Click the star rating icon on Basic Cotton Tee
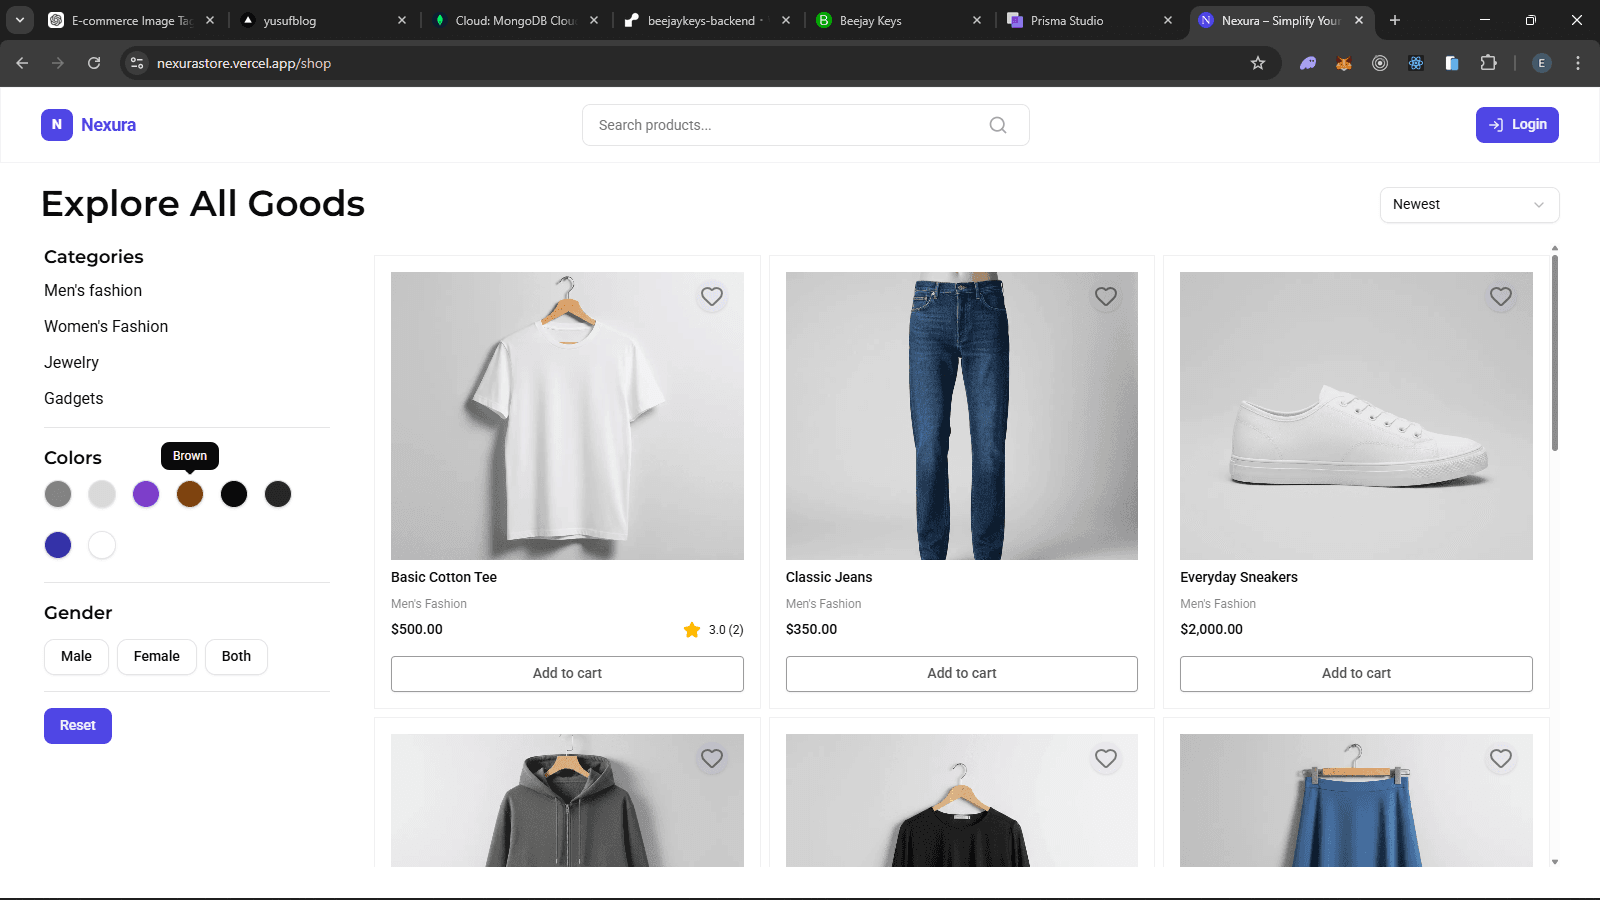Image resolution: width=1600 pixels, height=900 pixels. (692, 630)
